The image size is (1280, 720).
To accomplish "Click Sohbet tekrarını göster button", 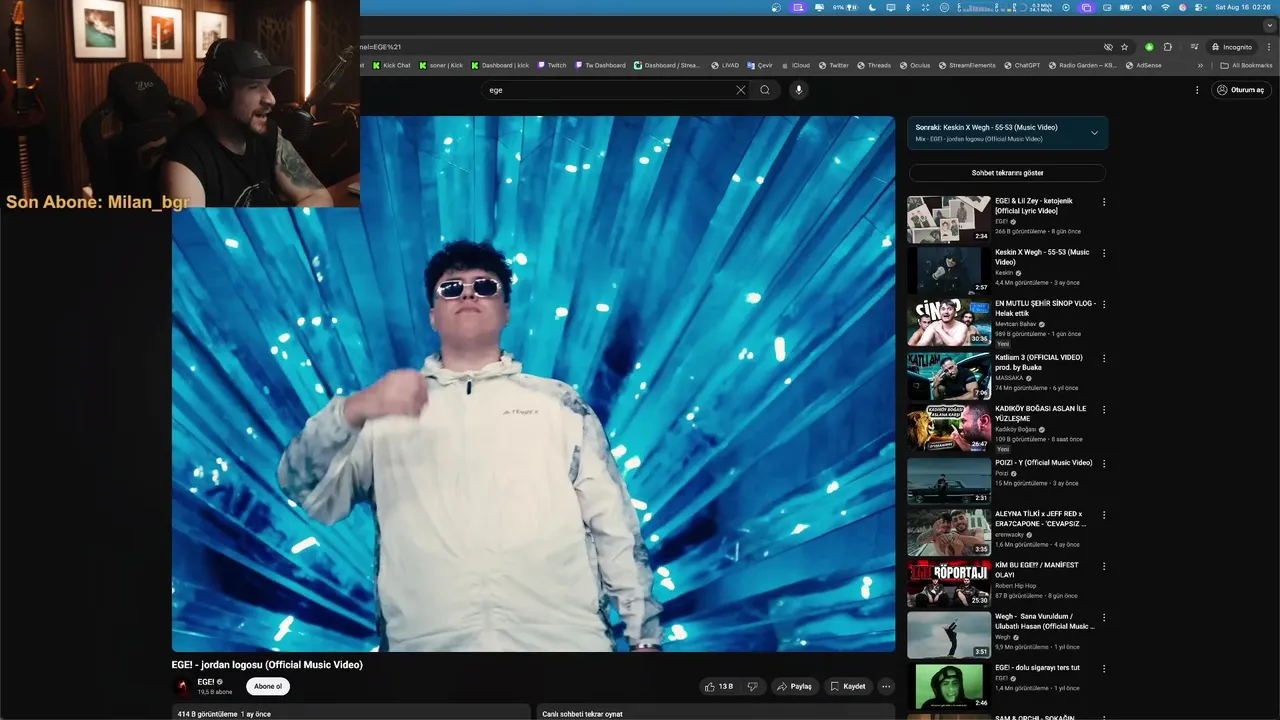I will pyautogui.click(x=1007, y=173).
